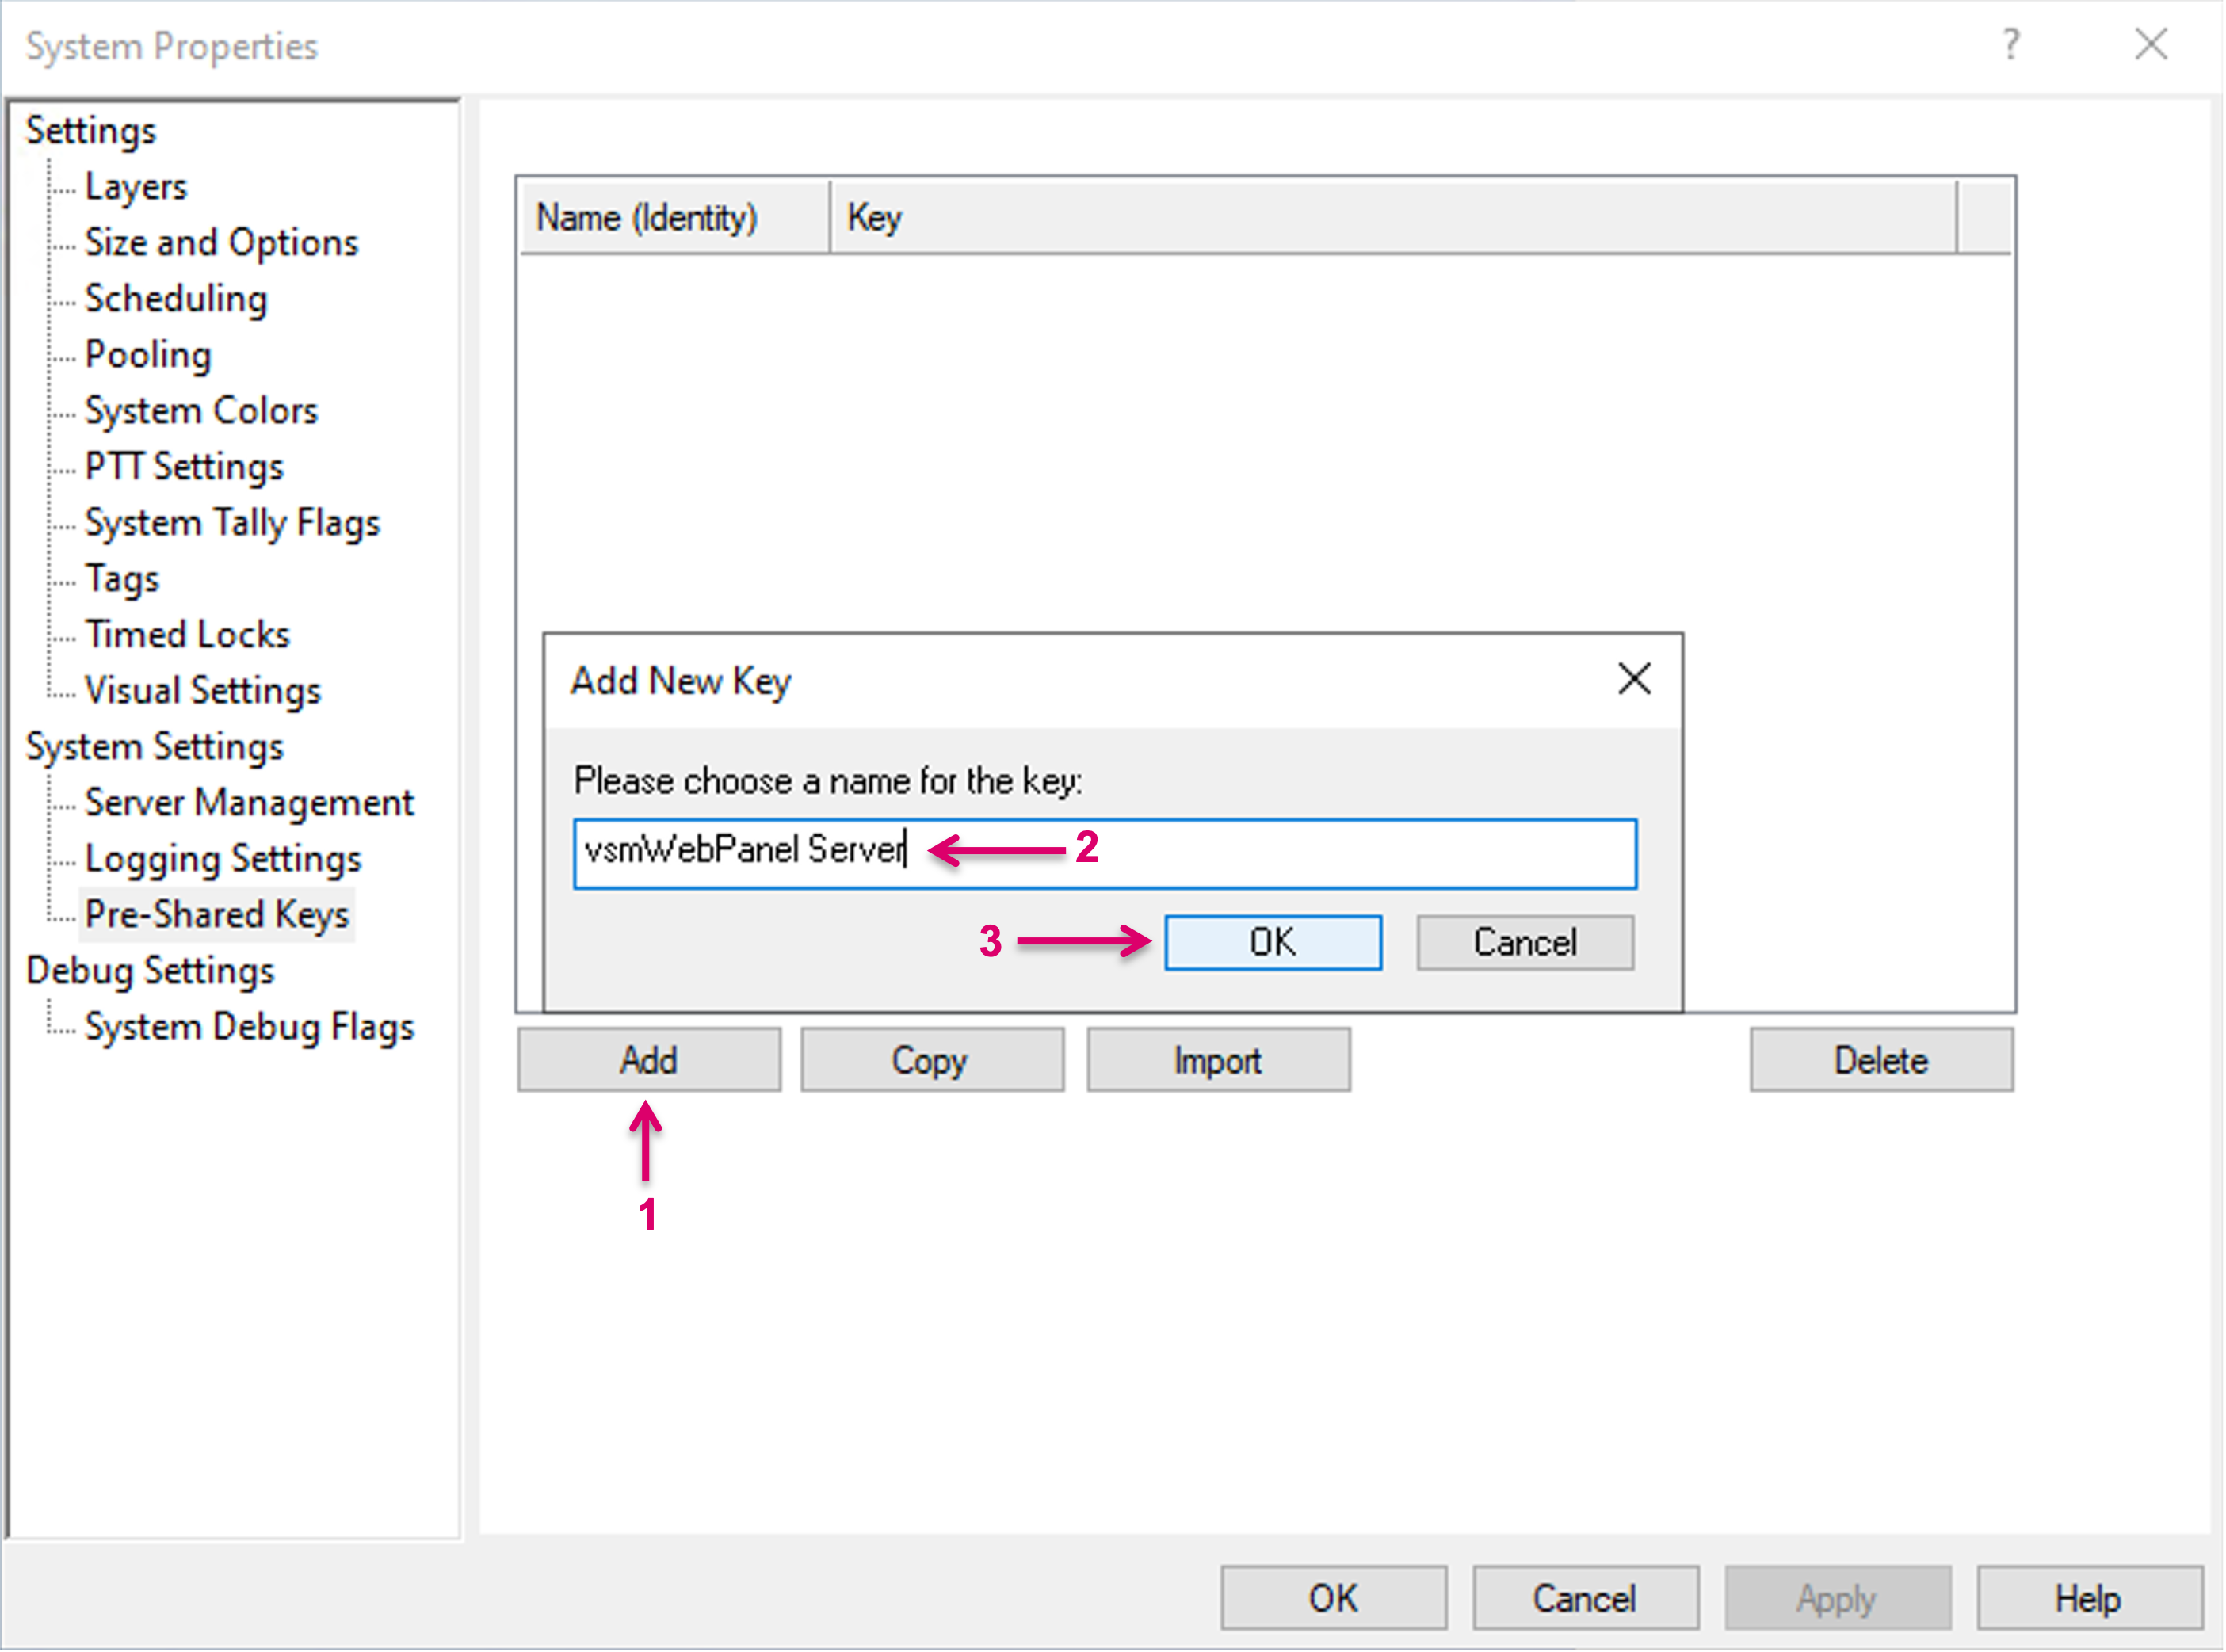This screenshot has height=1652, width=2226.
Task: Close the Add New Key dialog
Action: click(x=1634, y=679)
